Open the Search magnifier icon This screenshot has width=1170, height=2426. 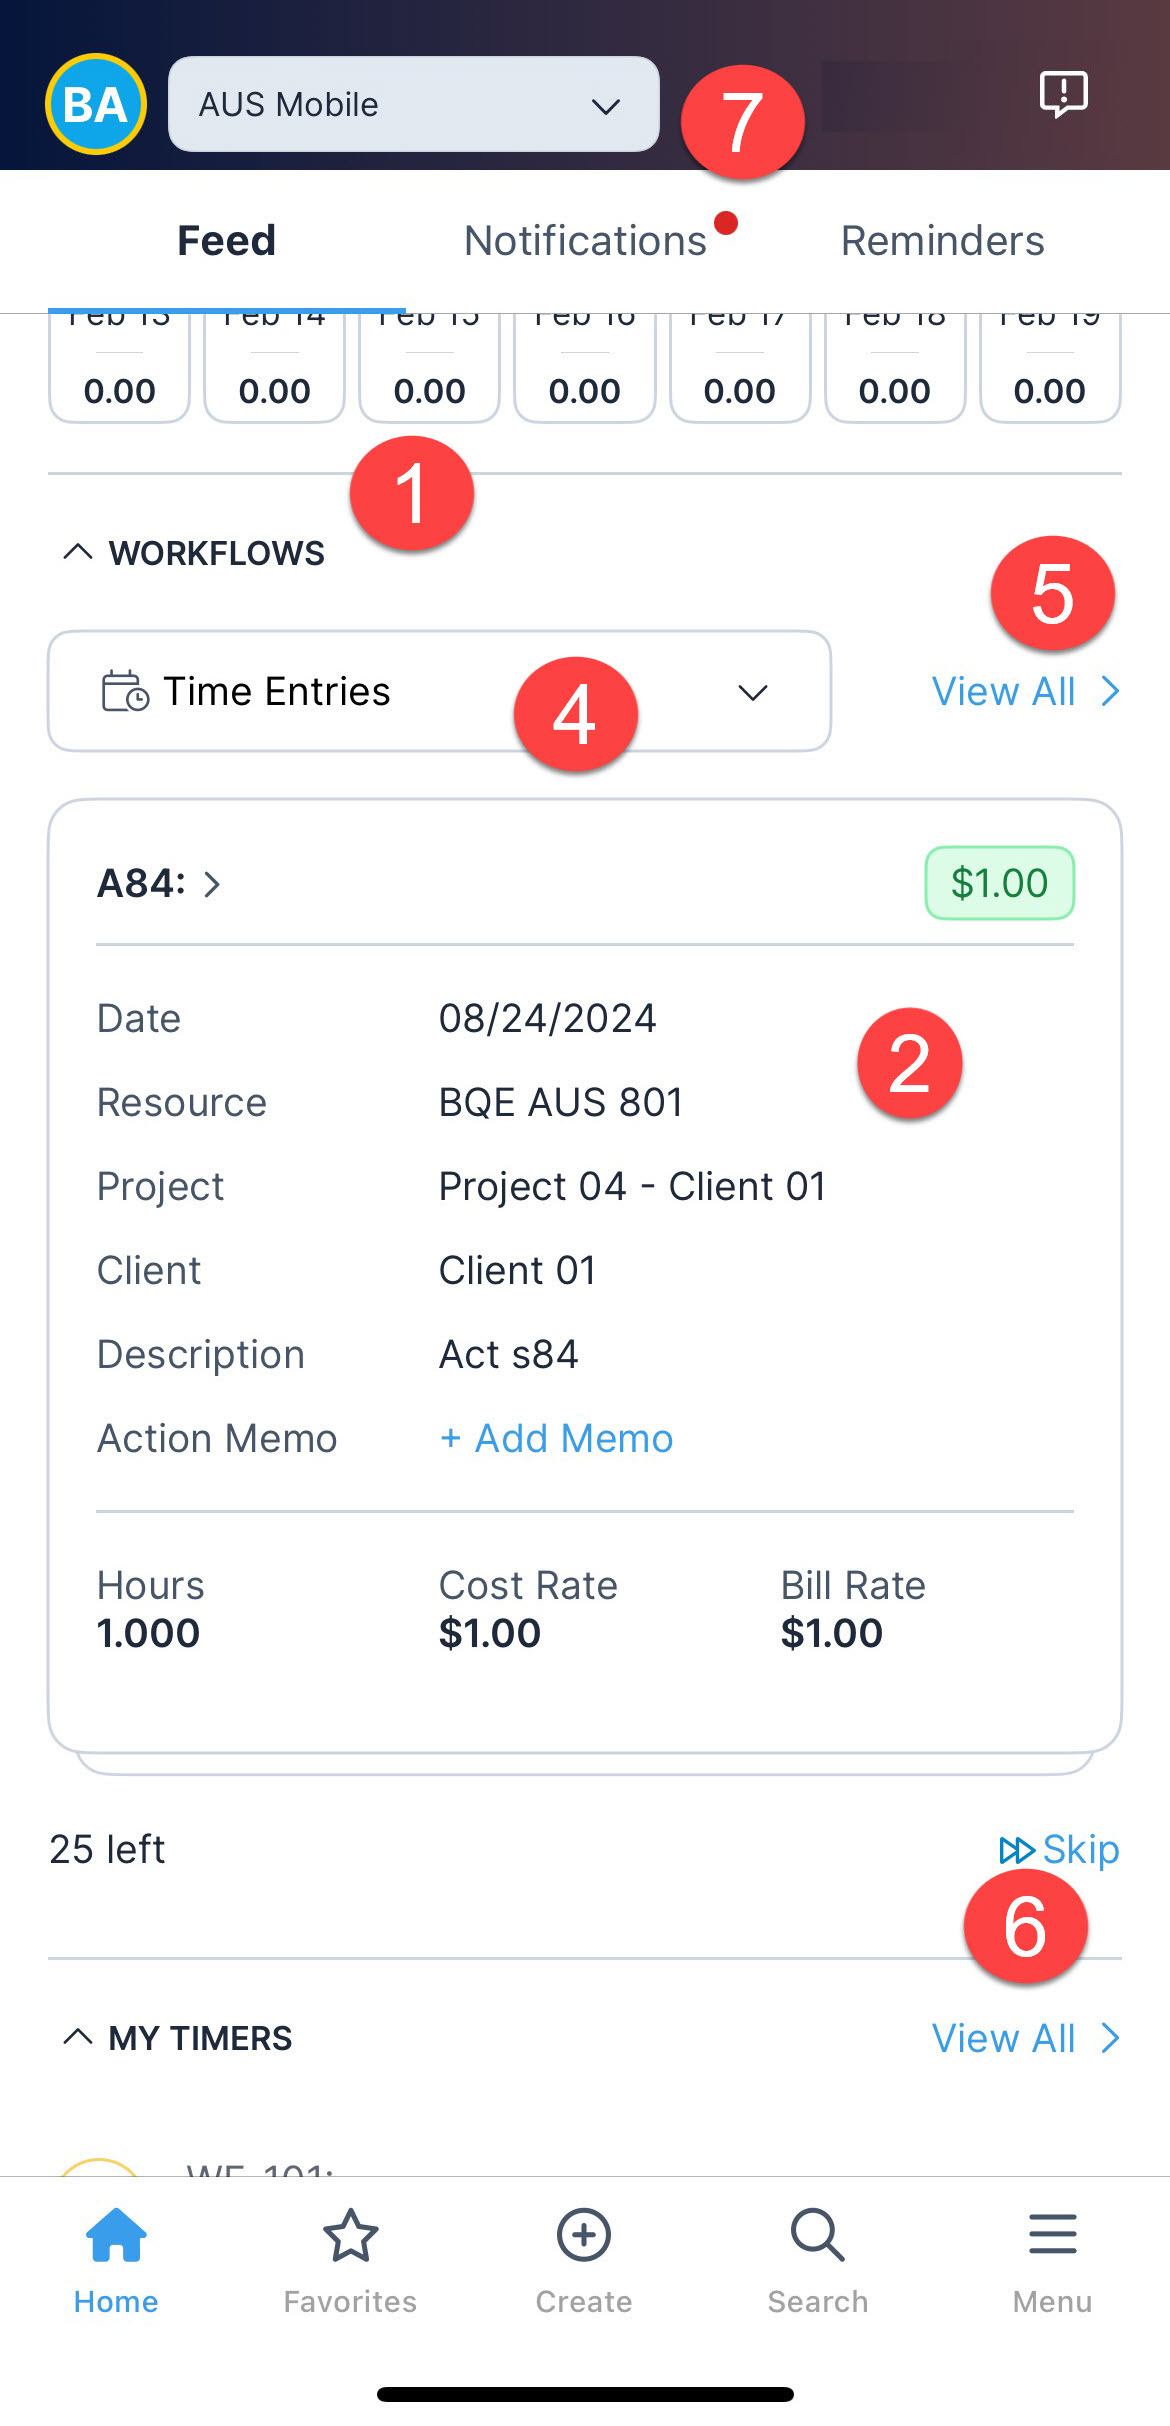[818, 2235]
